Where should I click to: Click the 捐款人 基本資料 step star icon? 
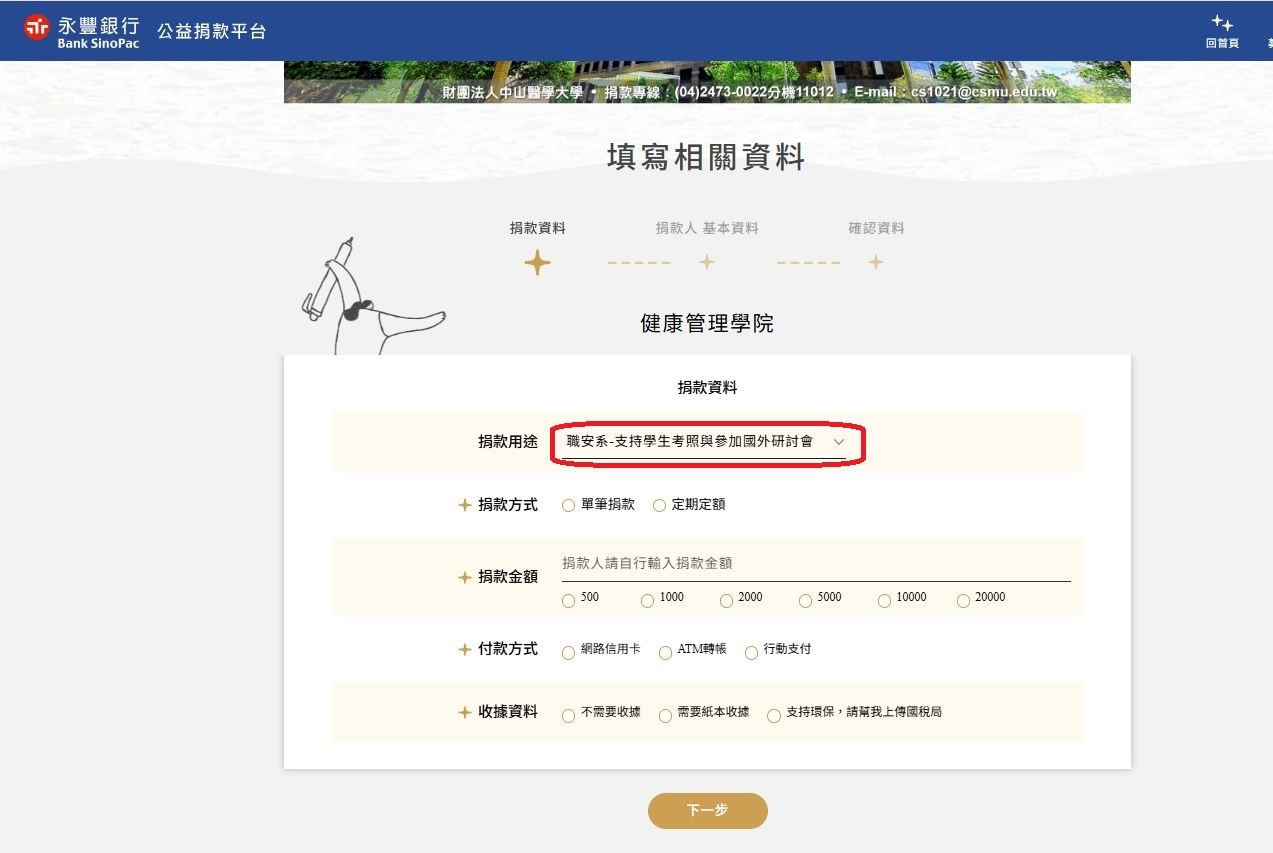pyautogui.click(x=707, y=262)
